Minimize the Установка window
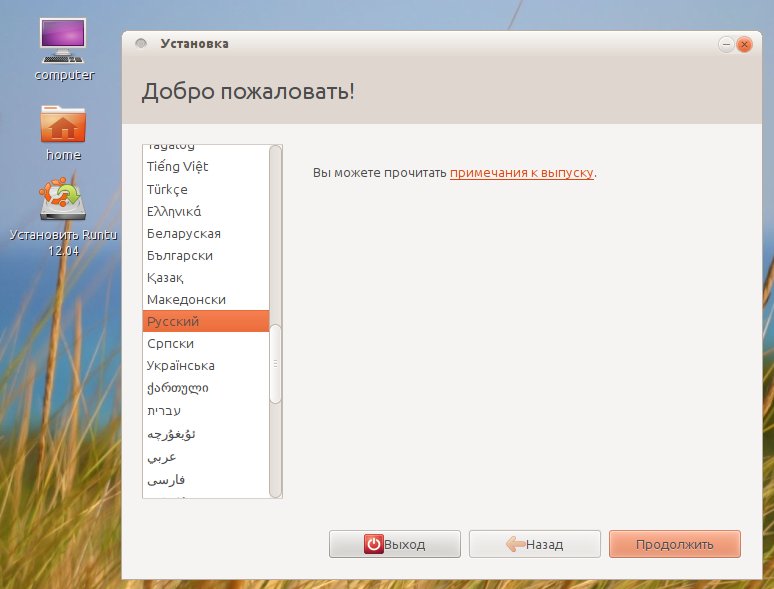 coord(726,44)
